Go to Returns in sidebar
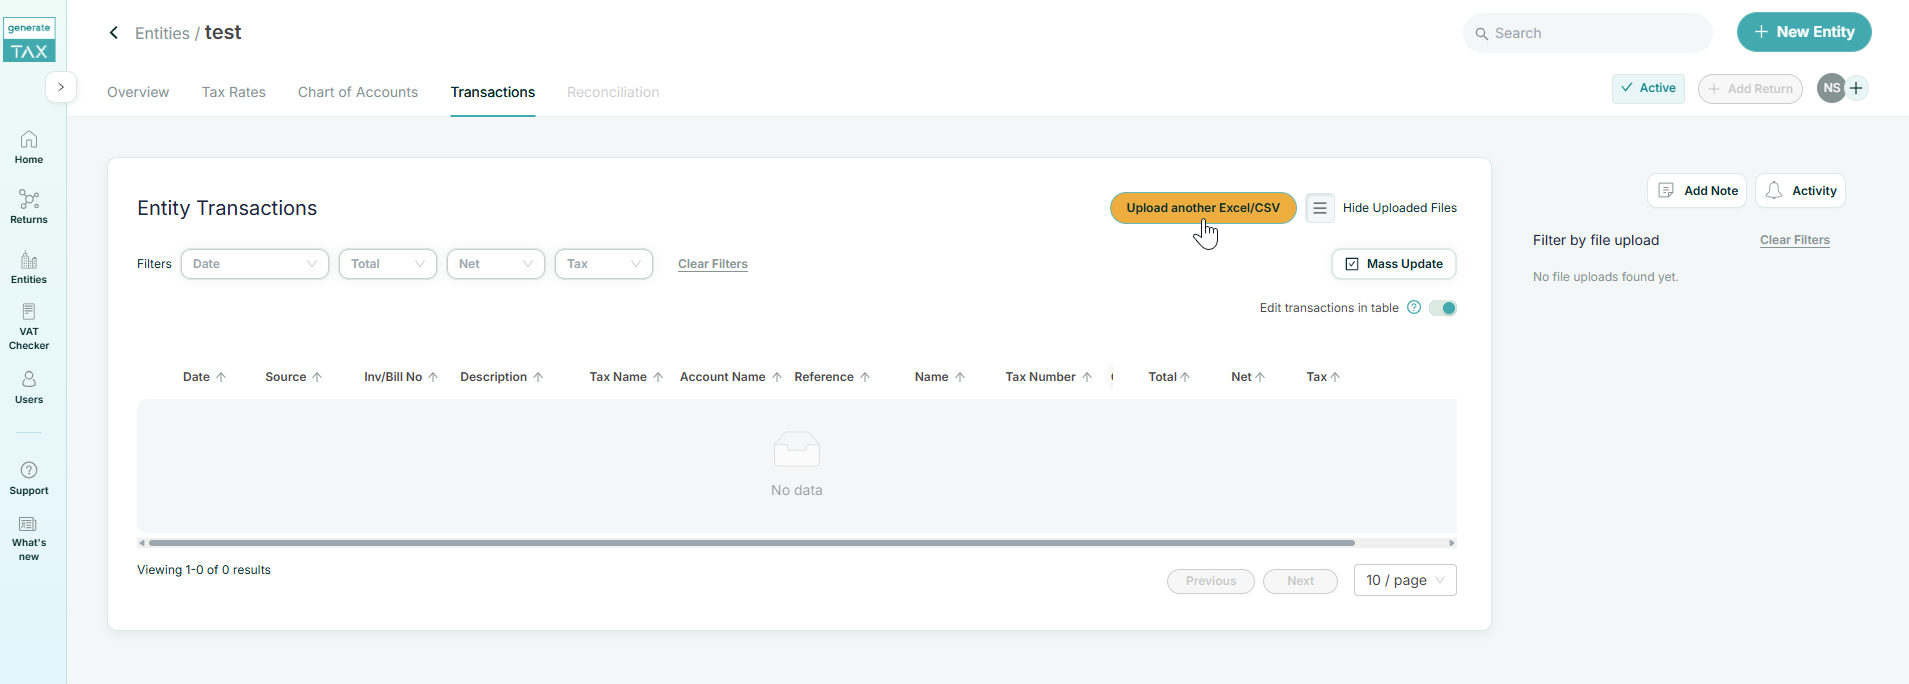This screenshot has width=1909, height=684. coord(29,207)
